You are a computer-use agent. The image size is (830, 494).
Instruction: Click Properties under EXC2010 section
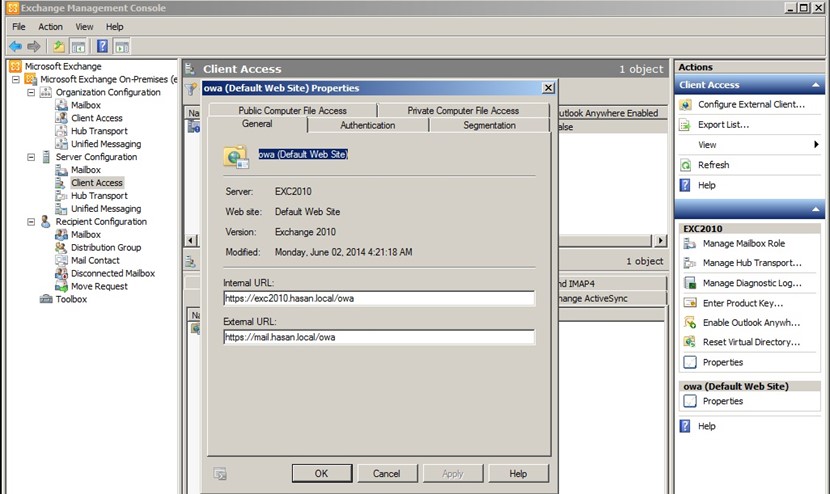[x=723, y=362]
